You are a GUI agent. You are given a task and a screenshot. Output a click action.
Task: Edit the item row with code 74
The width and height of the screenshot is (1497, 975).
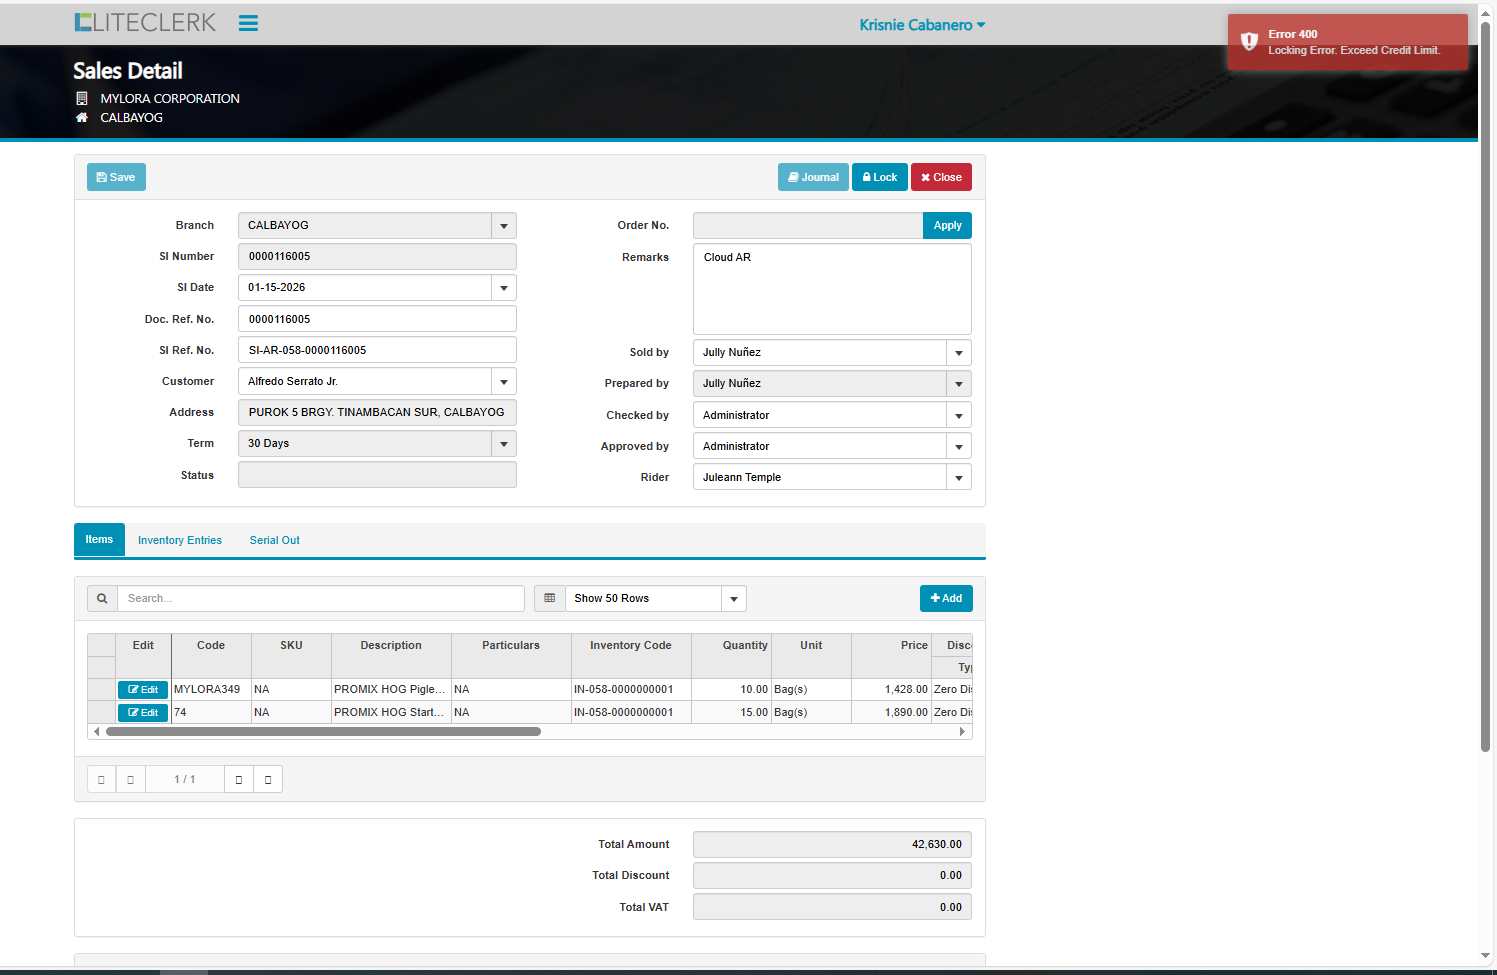click(143, 712)
